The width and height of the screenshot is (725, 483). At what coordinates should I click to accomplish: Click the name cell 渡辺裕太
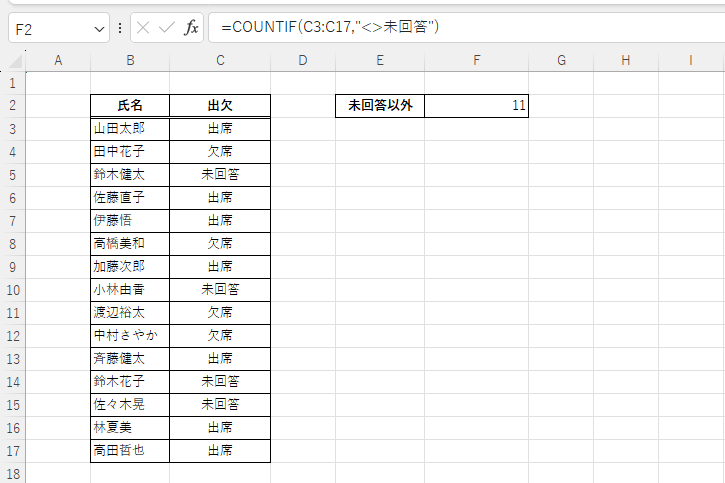tap(130, 313)
